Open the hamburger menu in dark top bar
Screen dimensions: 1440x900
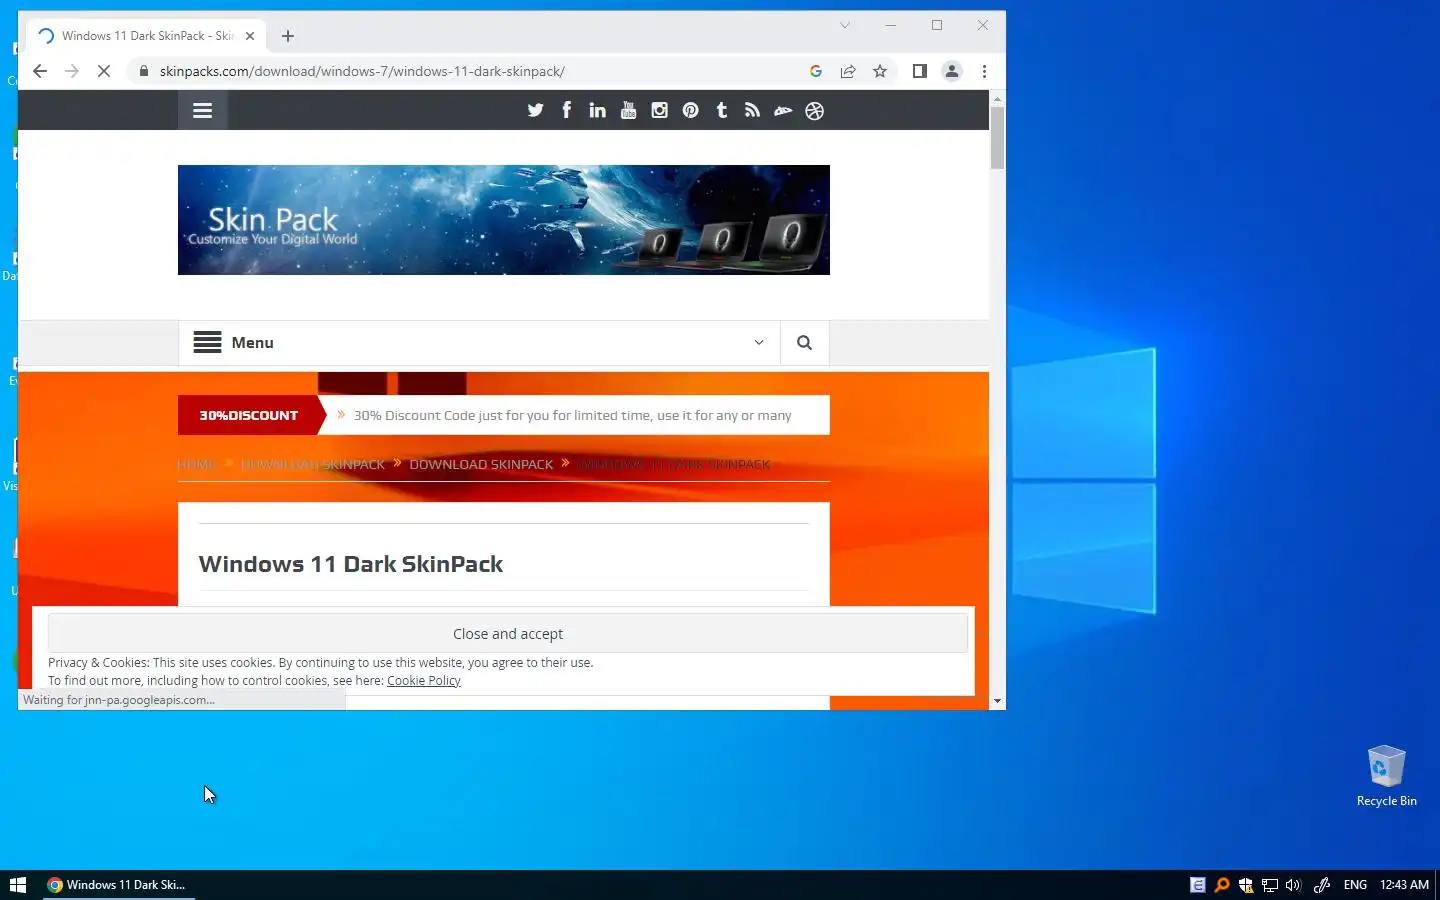tap(203, 110)
